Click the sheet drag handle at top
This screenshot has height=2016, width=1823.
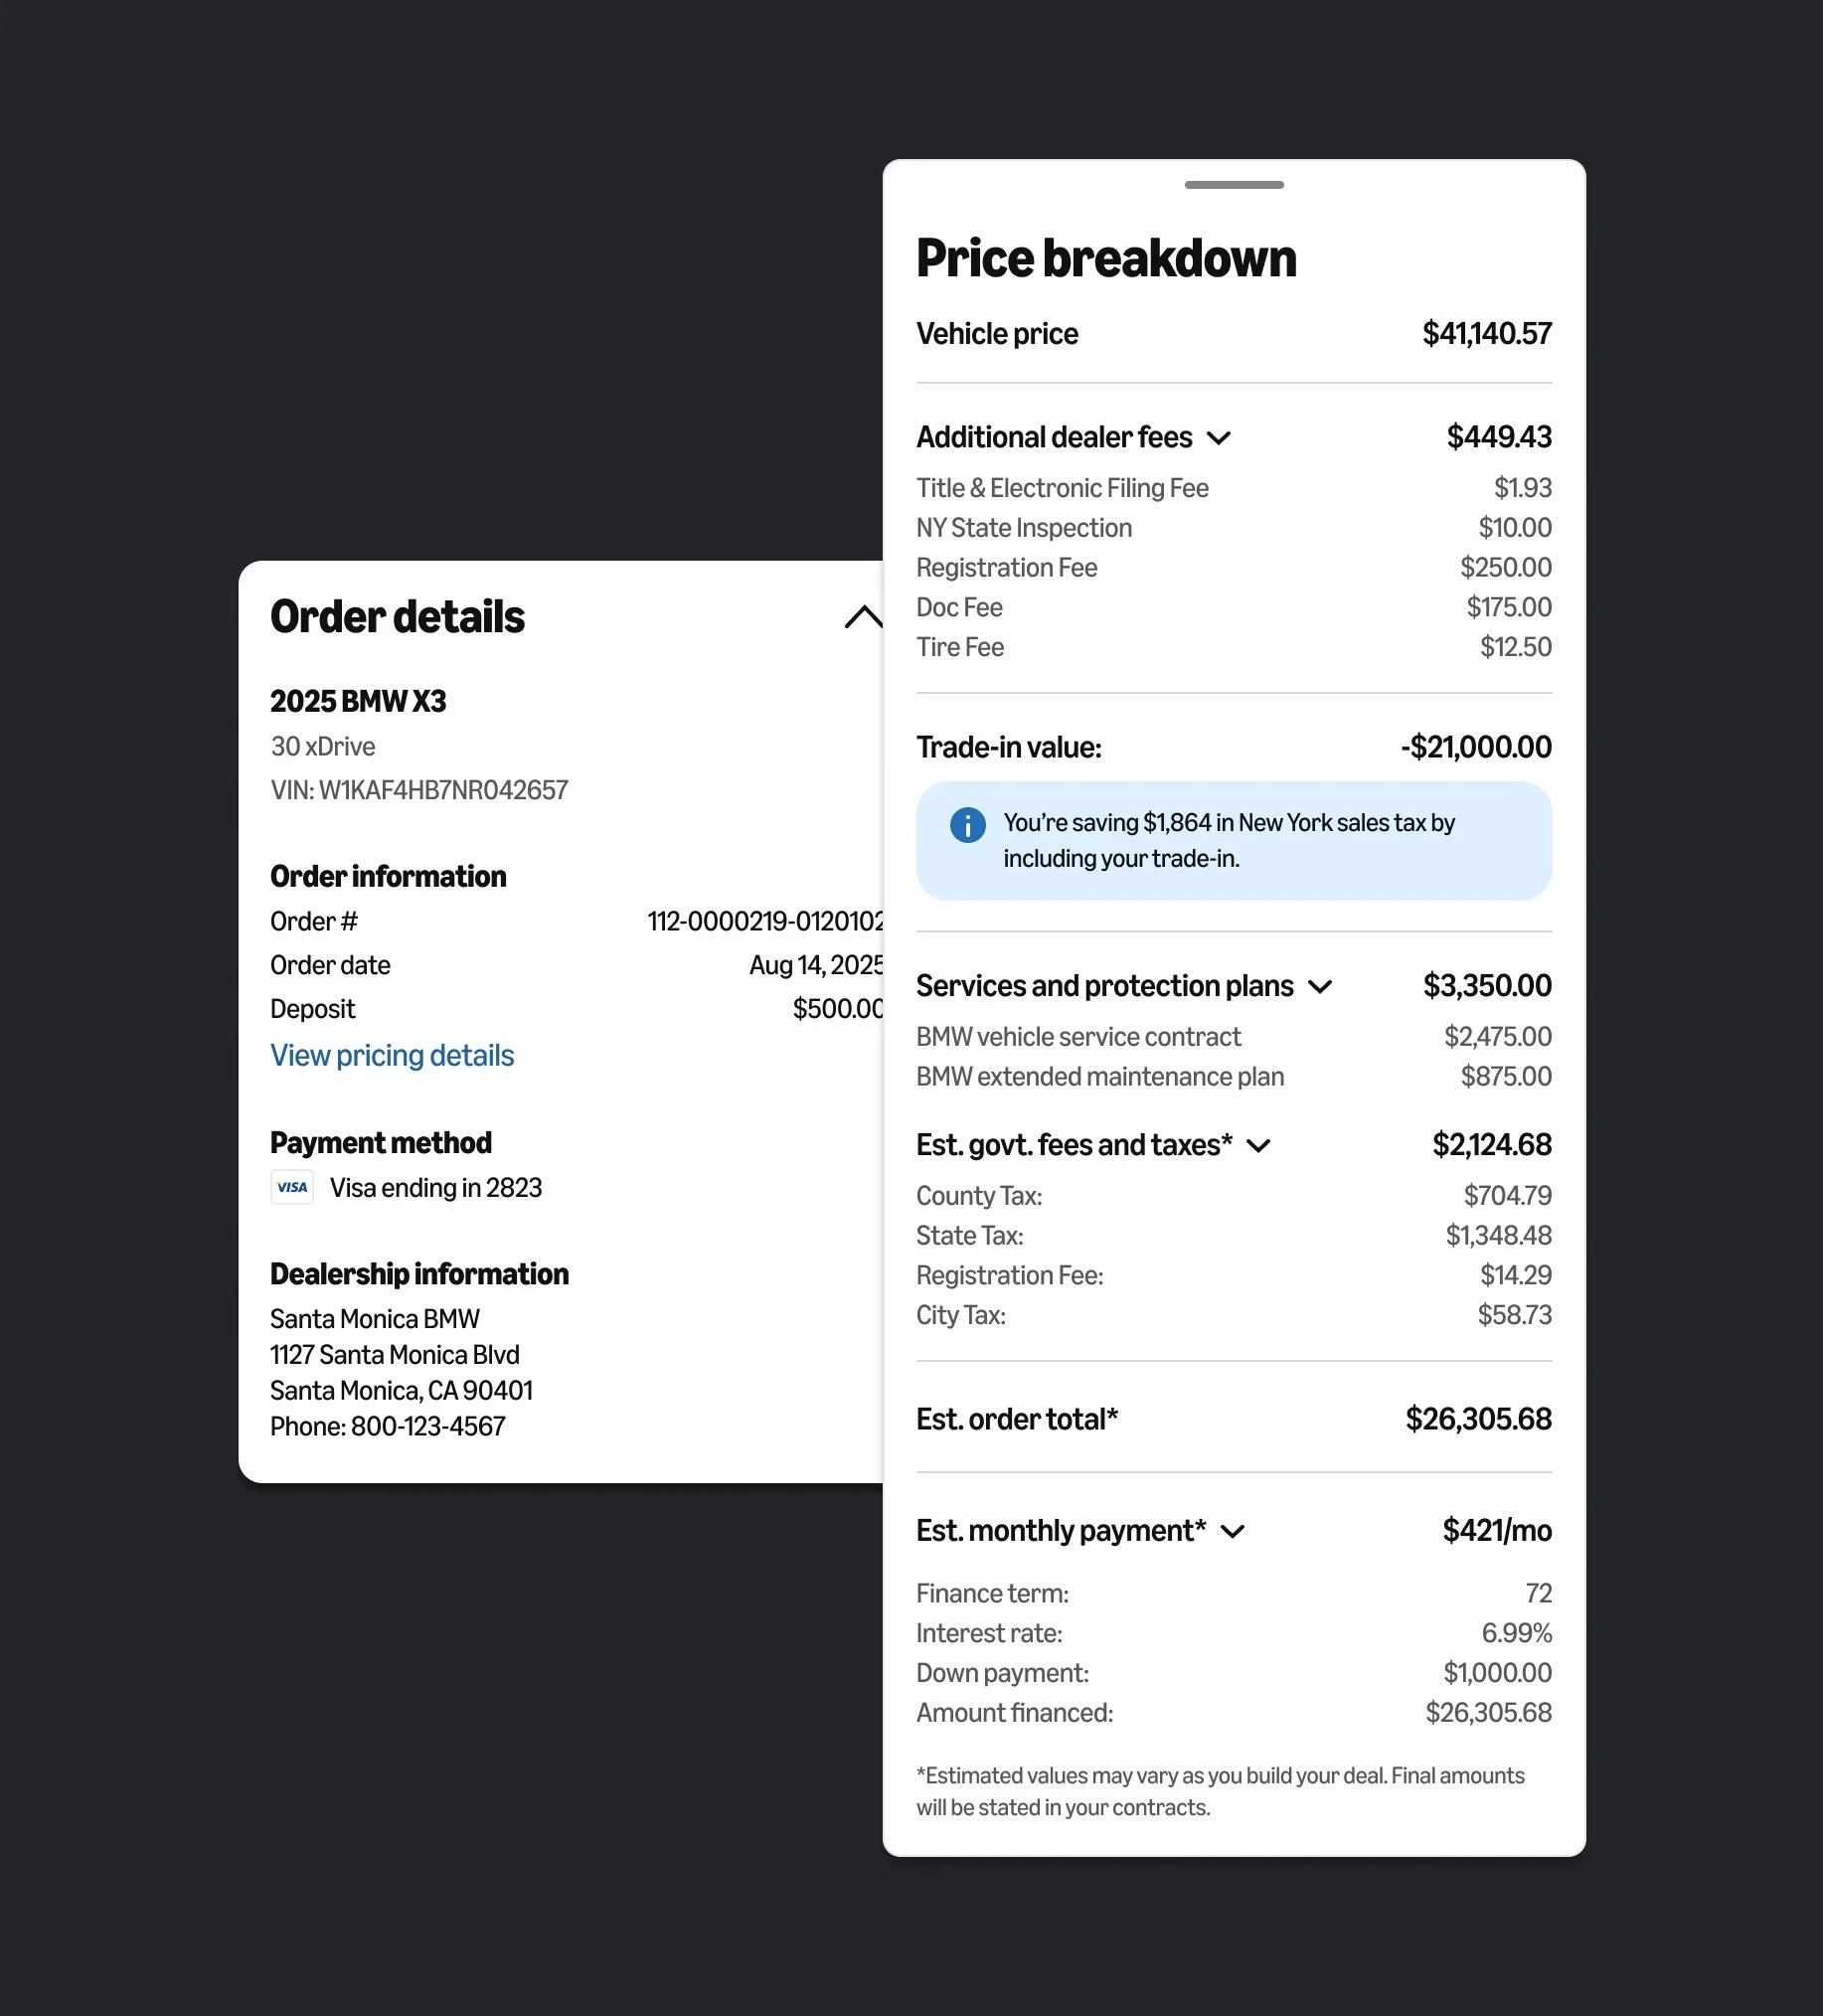coord(1233,185)
